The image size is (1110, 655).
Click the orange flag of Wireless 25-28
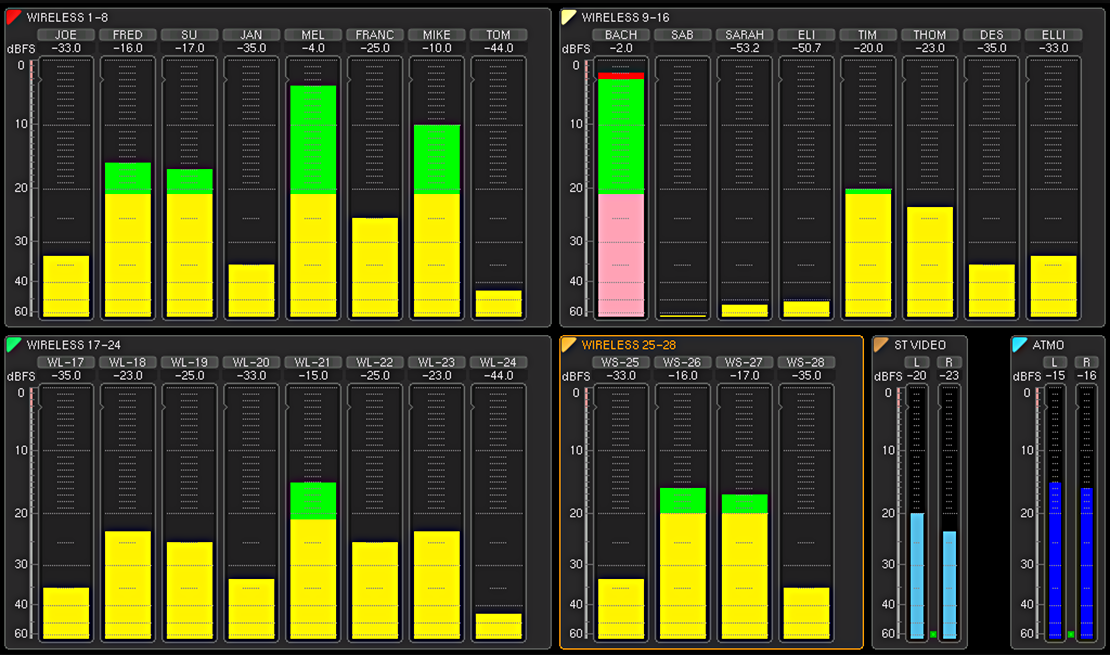click(569, 345)
